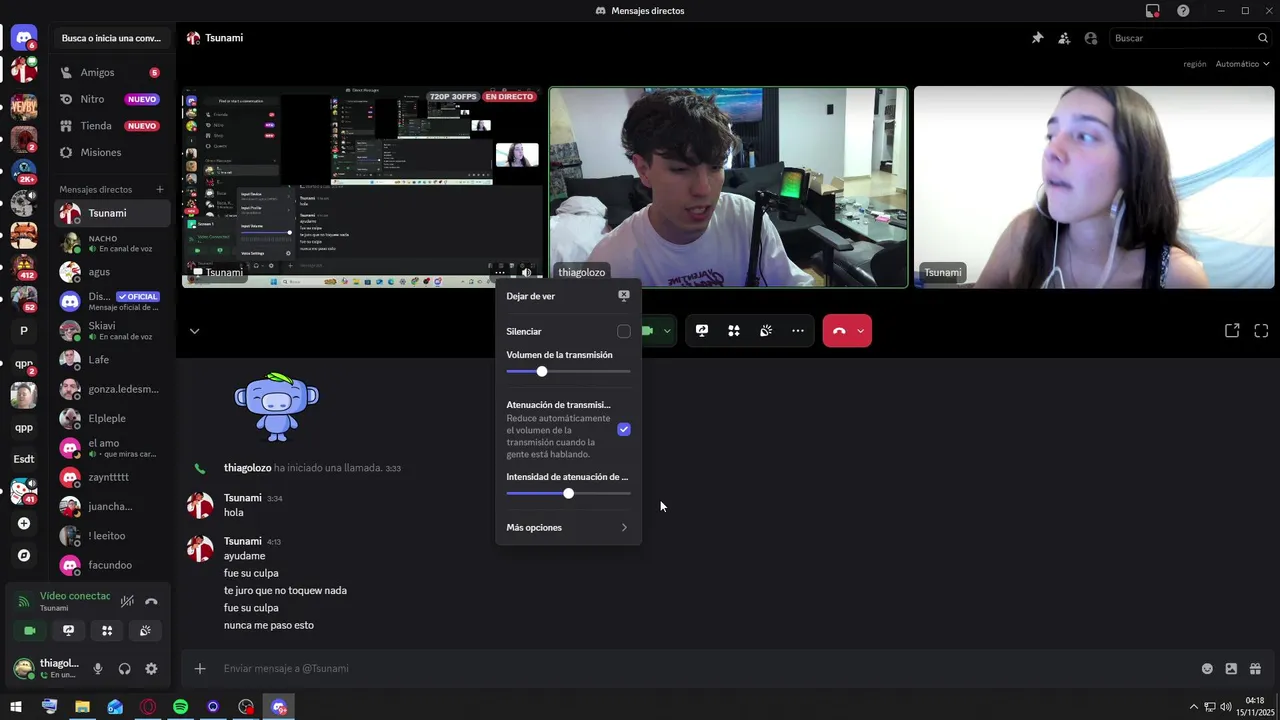This screenshot has height=720, width=1280.
Task: Open the Lafe direct message
Action: tap(113, 359)
